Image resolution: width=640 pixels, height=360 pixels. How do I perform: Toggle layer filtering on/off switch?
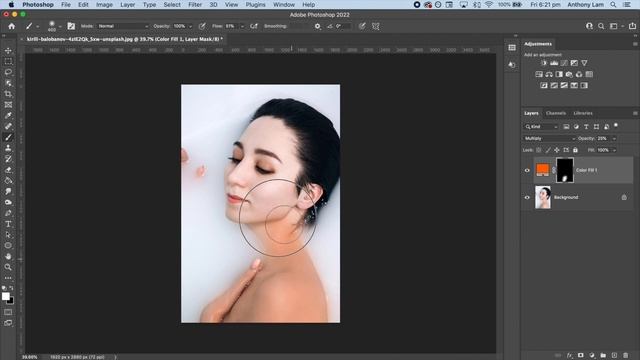point(616,125)
